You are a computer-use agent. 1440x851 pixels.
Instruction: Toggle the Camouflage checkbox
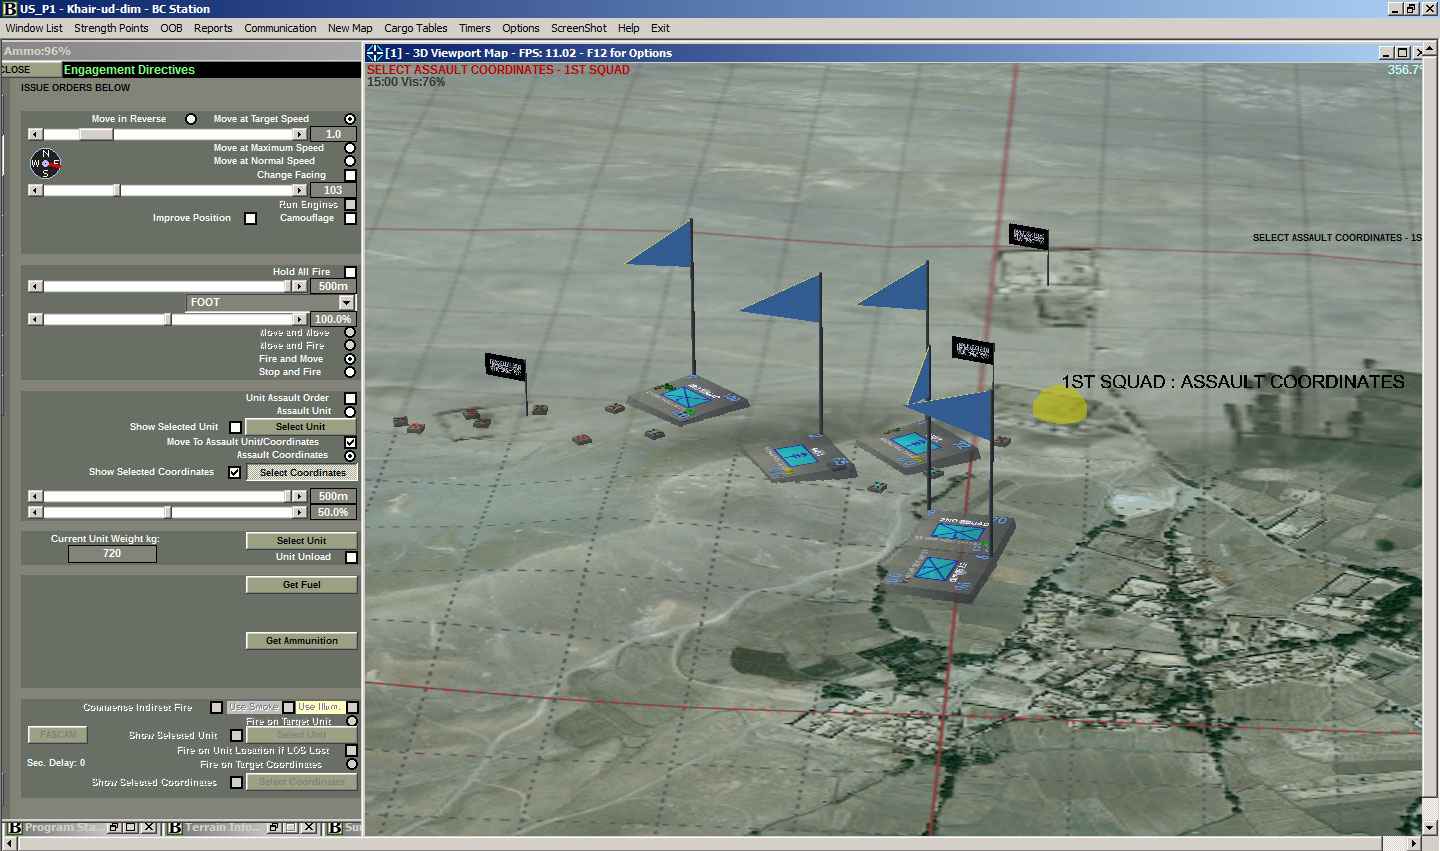(x=350, y=218)
